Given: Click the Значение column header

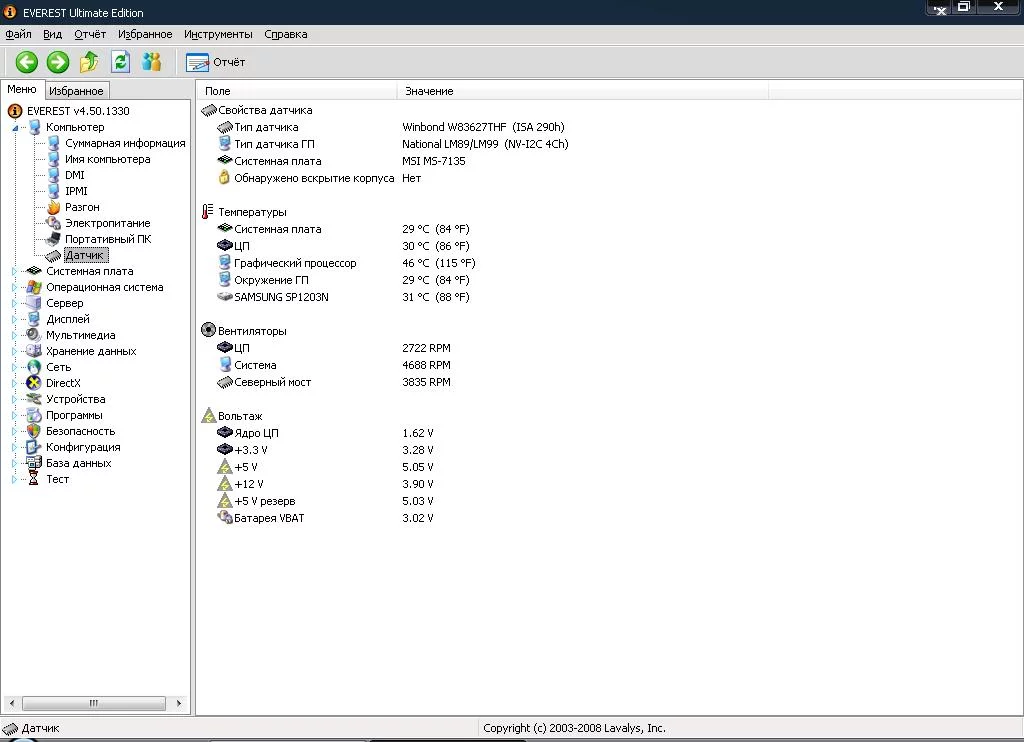Looking at the screenshot, I should (x=583, y=91).
